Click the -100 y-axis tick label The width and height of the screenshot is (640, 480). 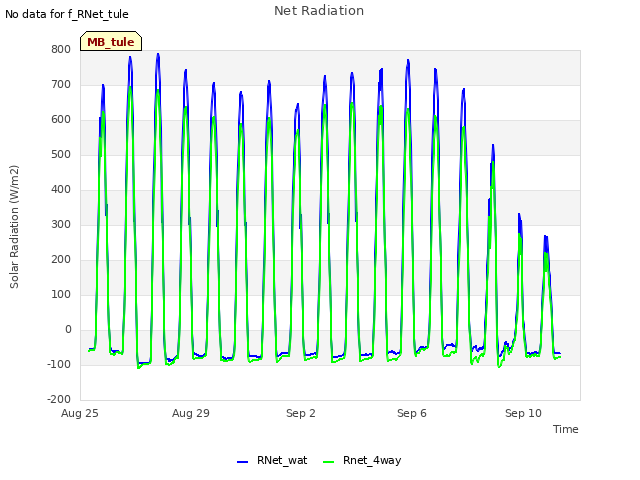tap(59, 364)
